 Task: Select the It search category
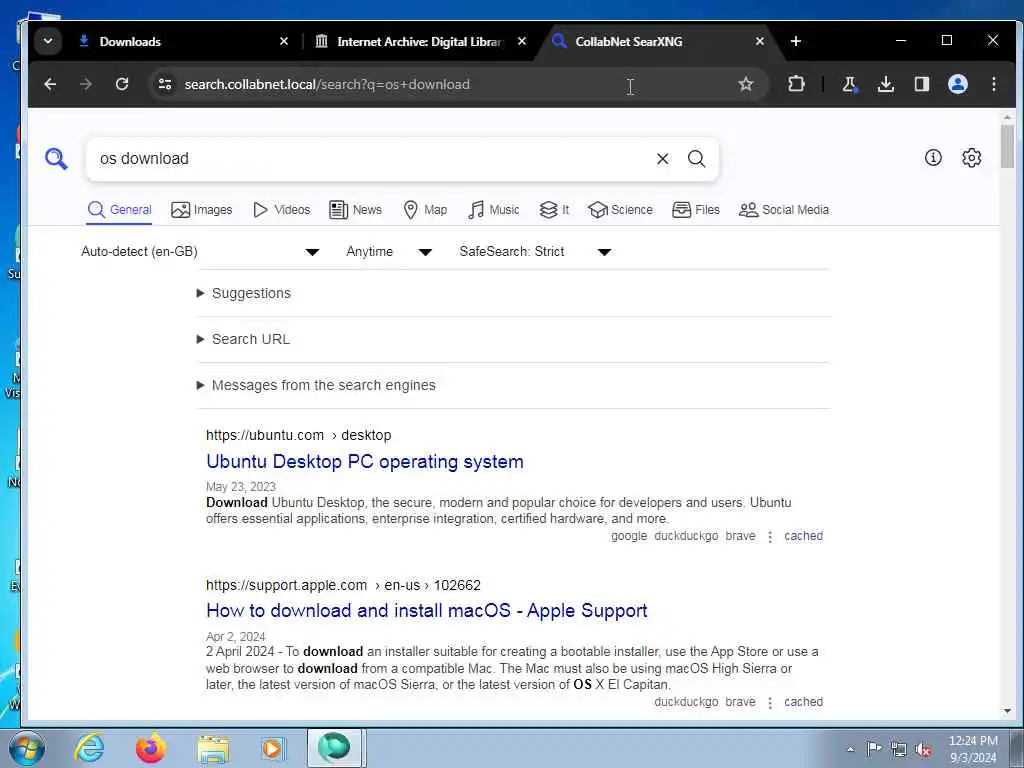(x=554, y=210)
